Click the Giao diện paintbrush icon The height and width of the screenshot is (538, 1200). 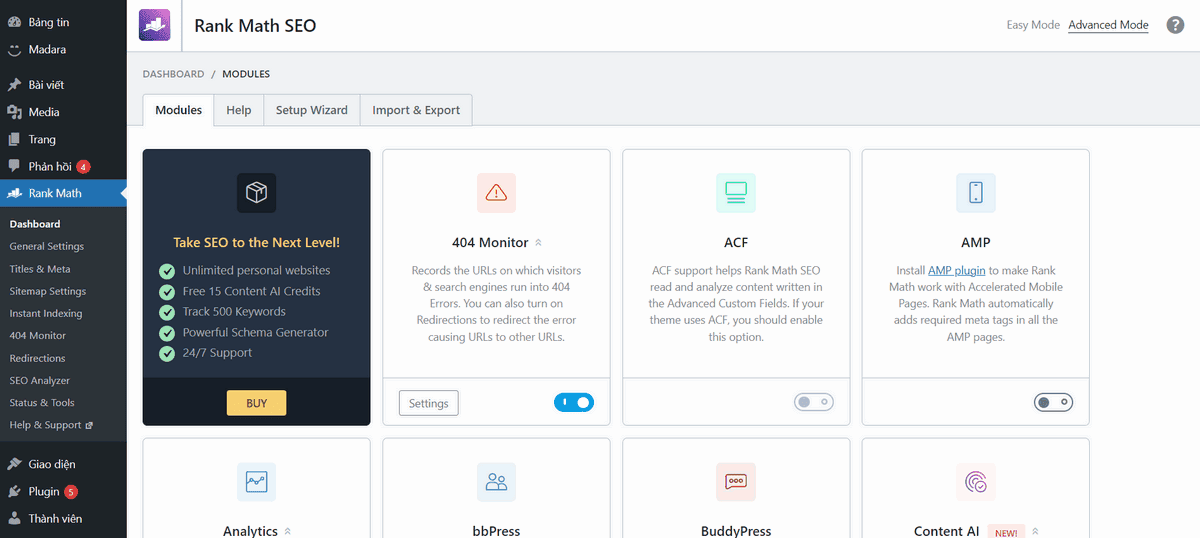tap(15, 464)
